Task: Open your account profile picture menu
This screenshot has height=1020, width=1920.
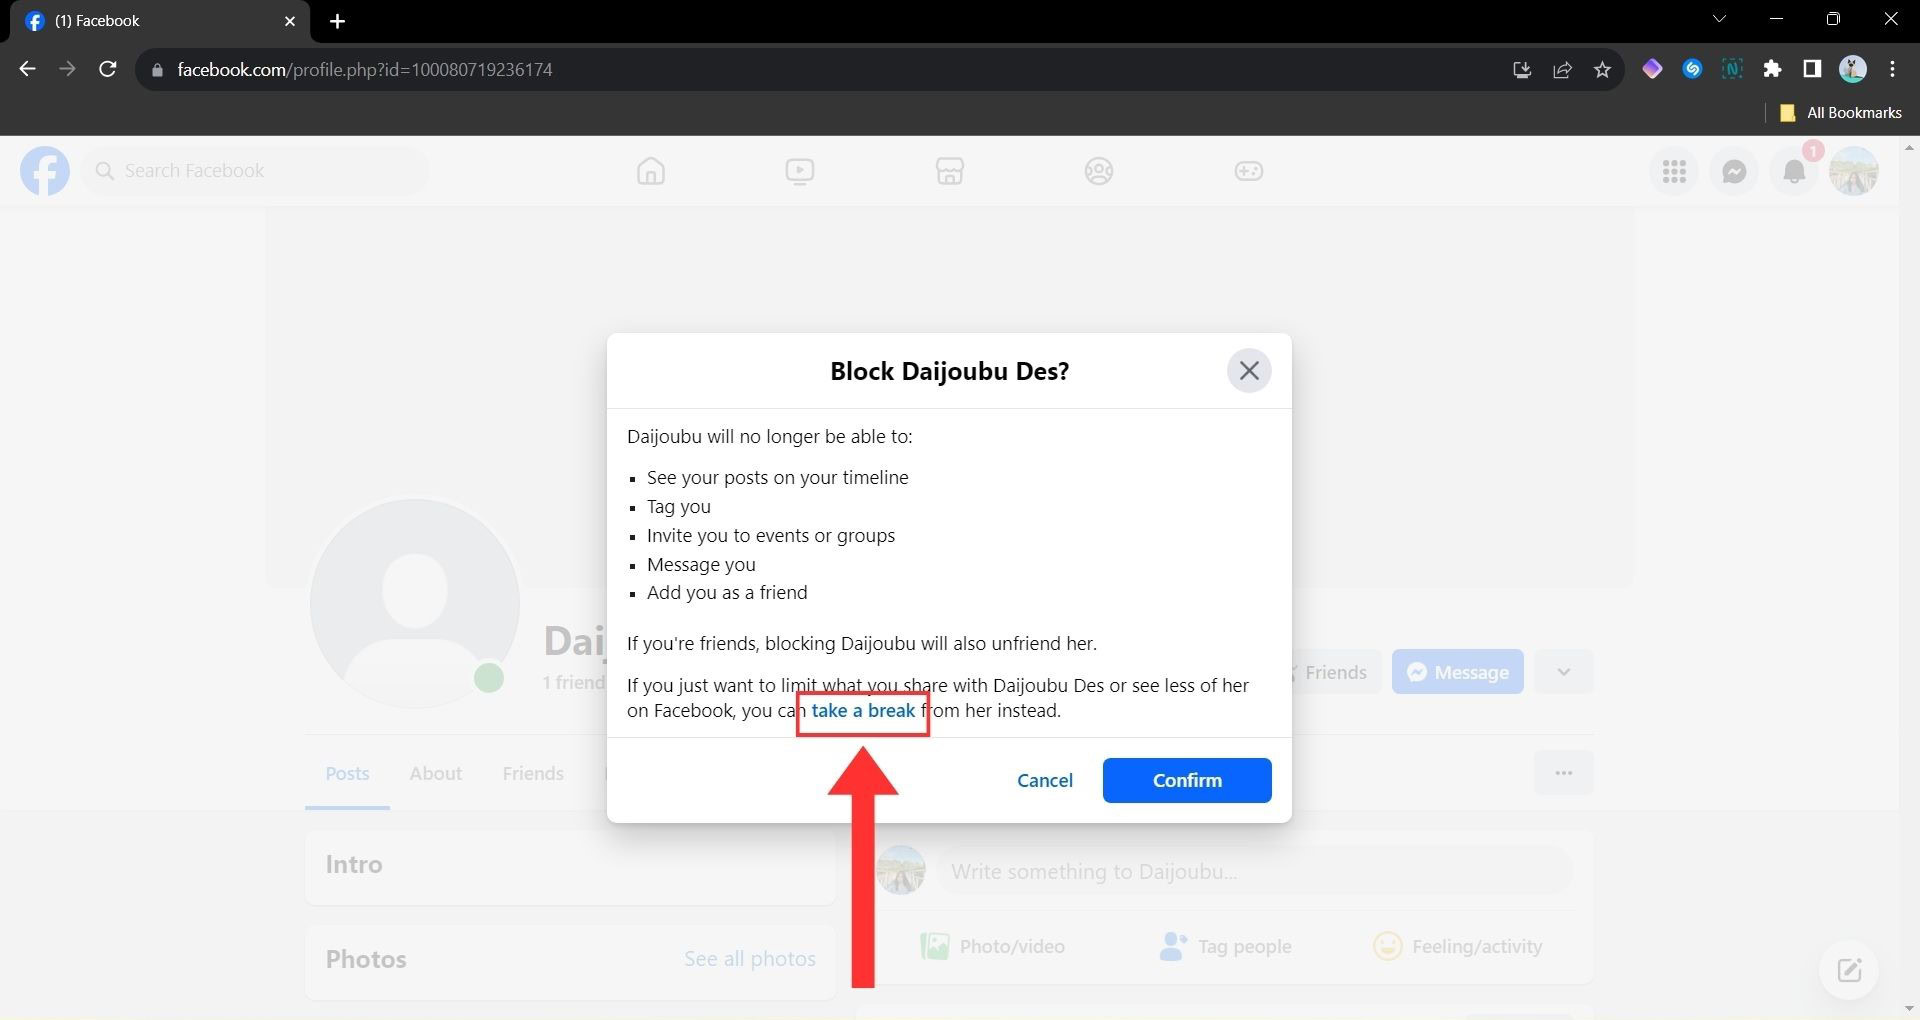Action: [x=1854, y=171]
